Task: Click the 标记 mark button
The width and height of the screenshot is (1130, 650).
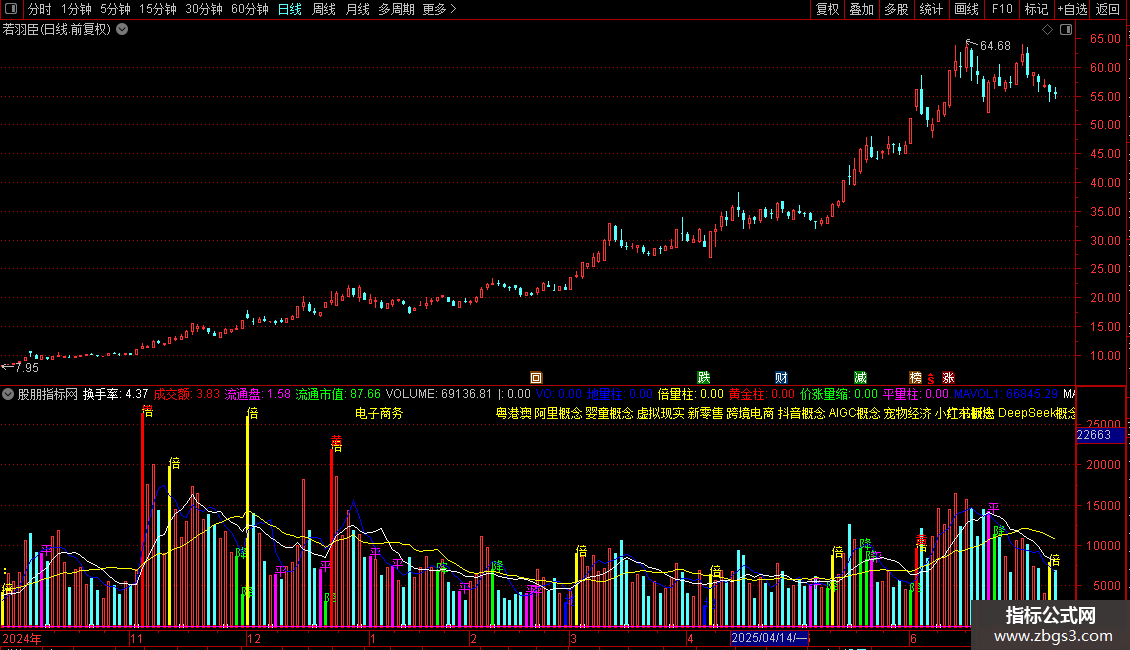Action: click(1036, 9)
